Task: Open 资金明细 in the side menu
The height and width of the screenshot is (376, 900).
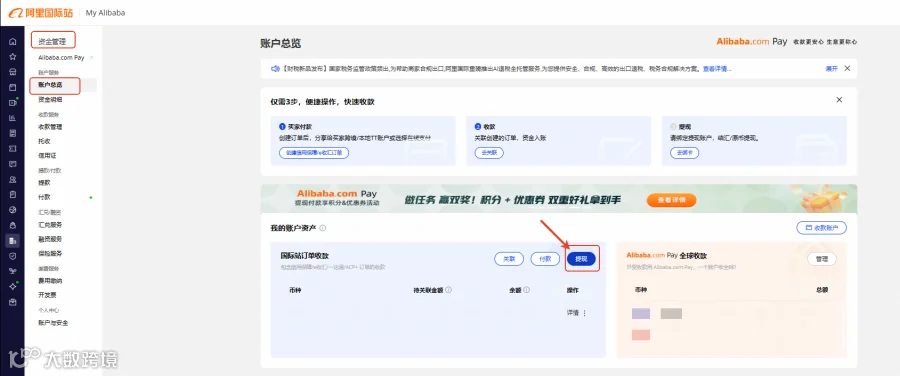Action: [51, 99]
